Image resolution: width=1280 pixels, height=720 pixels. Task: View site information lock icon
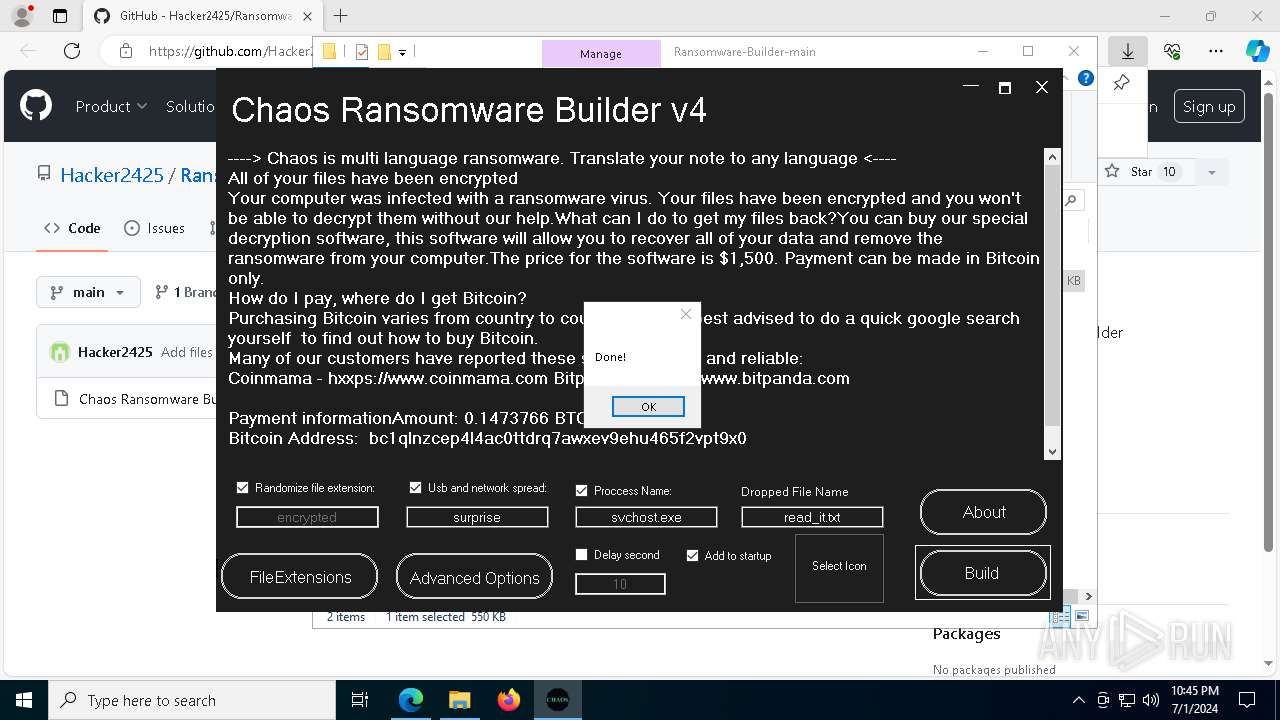[125, 51]
